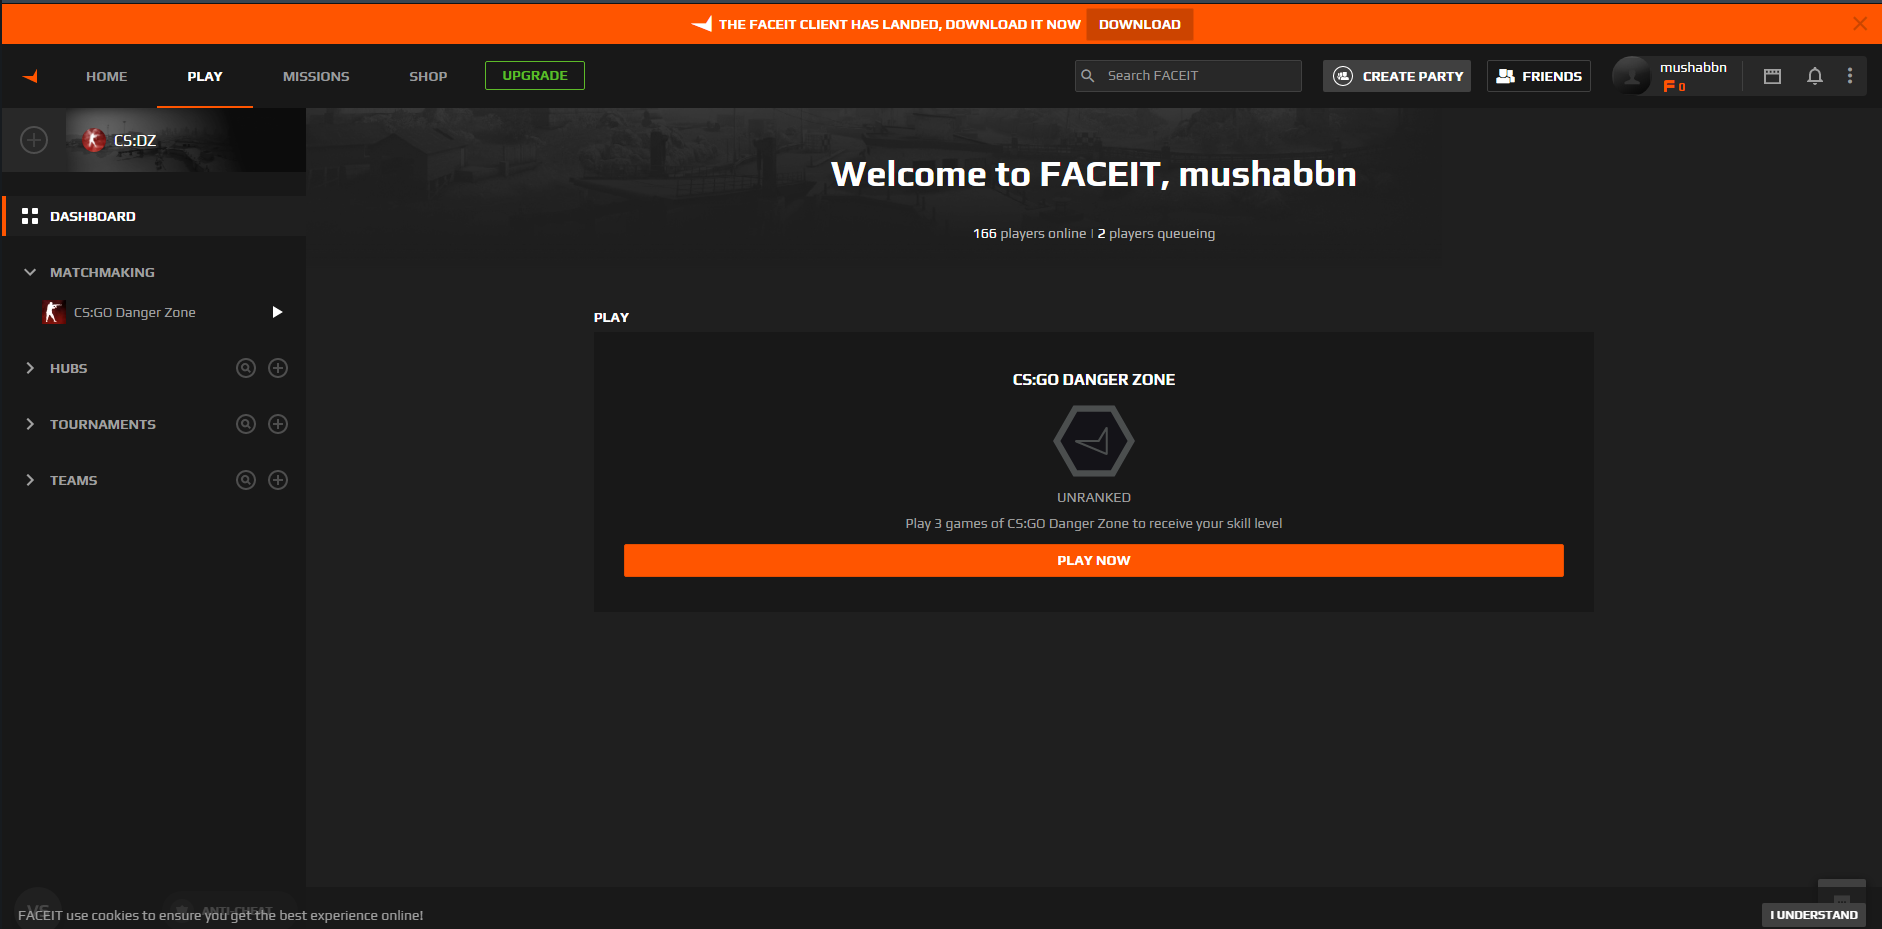Expand the TOURNAMENTS section

[30, 424]
